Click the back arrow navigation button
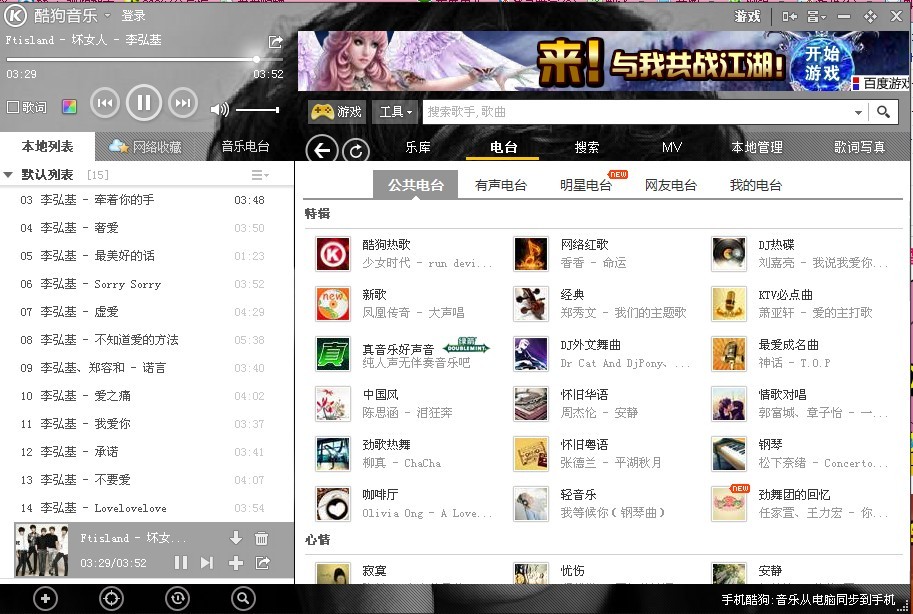The image size is (913, 614). [321, 150]
